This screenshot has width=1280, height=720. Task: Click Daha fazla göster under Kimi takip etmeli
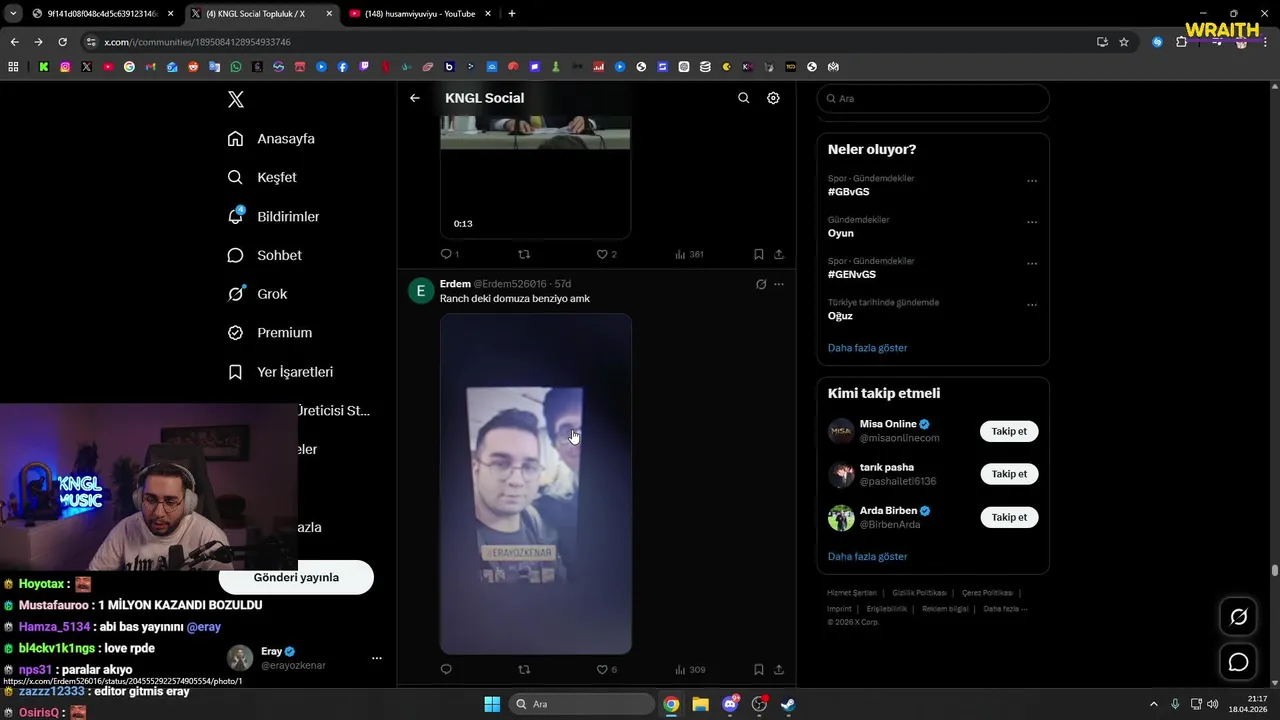pyautogui.click(x=867, y=556)
